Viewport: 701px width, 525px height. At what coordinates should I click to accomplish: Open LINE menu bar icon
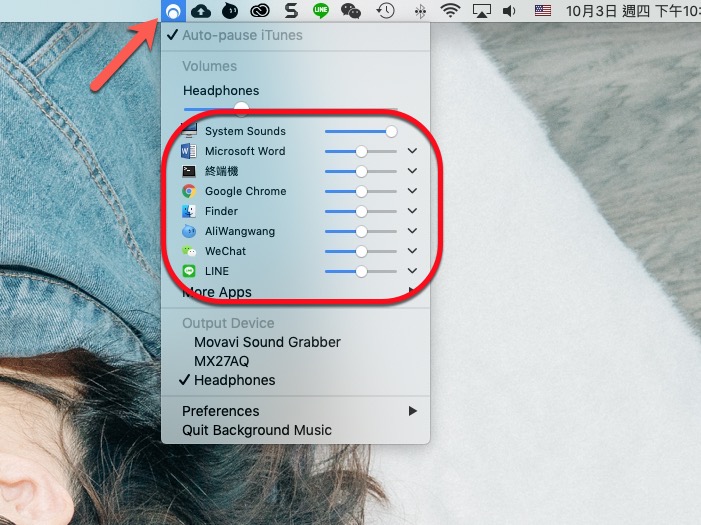(x=321, y=10)
